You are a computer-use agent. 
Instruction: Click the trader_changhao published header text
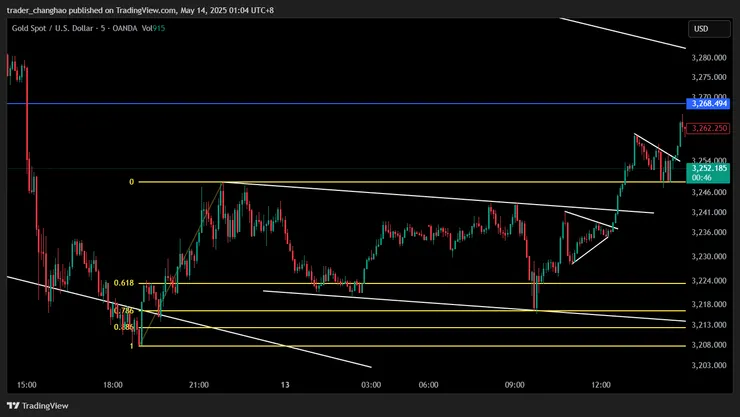(x=140, y=10)
